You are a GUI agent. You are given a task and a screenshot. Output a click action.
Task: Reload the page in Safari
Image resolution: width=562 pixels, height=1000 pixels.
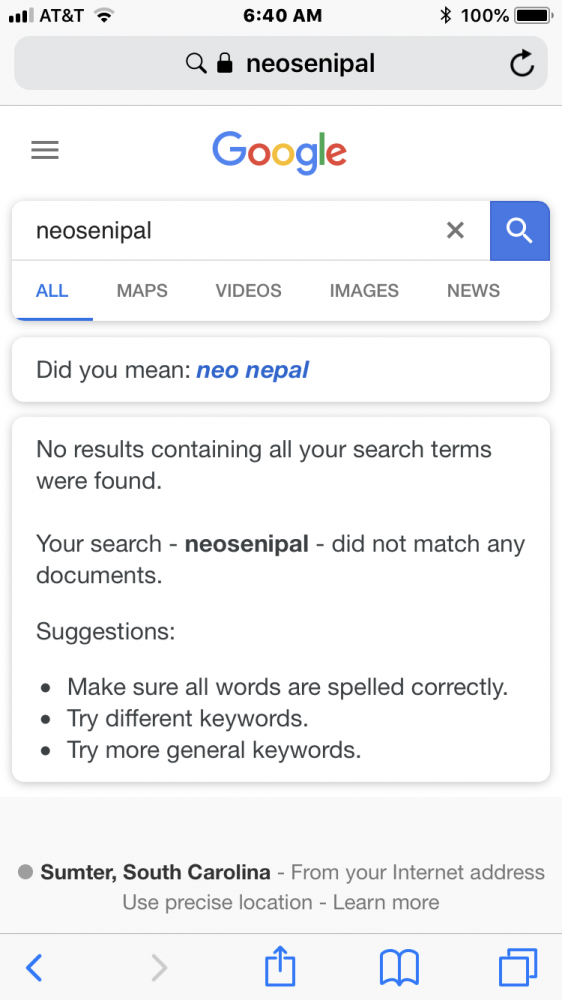point(522,64)
